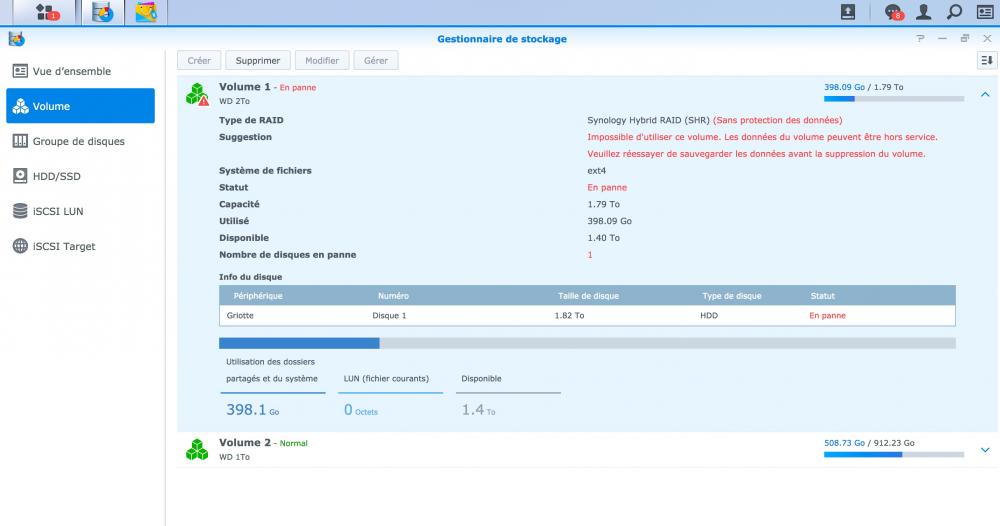
Task: Collapse Volume 1 details chevron
Action: point(985,94)
